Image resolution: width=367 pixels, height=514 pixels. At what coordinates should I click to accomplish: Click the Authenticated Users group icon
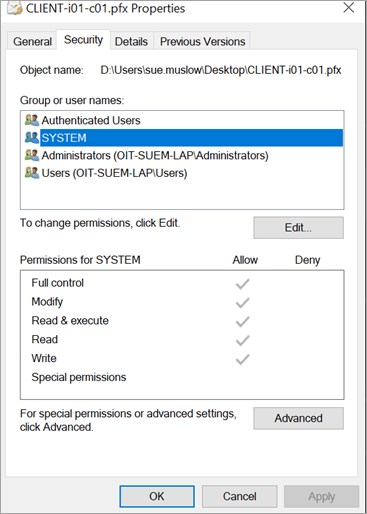coord(32,120)
